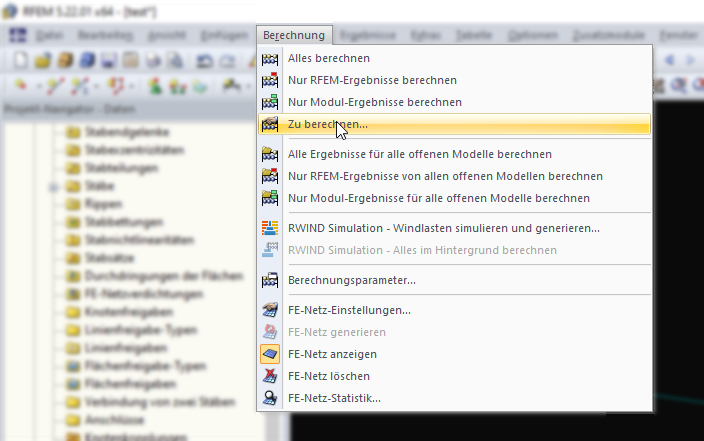Click 'Nur RFEM-Ergebnisse von allen offenen Modellen berechnen'
This screenshot has height=441, width=704.
454,176
